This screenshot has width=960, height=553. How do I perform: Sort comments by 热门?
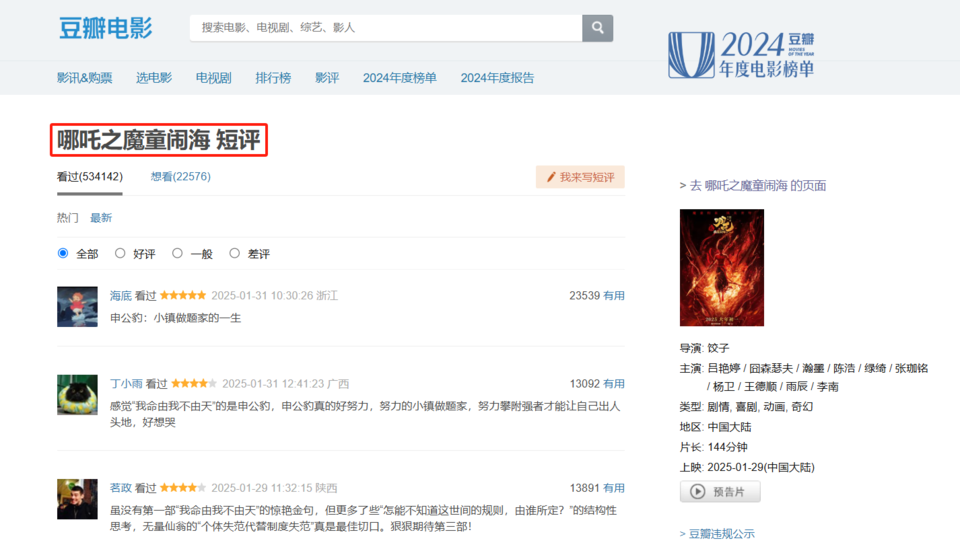click(x=67, y=218)
